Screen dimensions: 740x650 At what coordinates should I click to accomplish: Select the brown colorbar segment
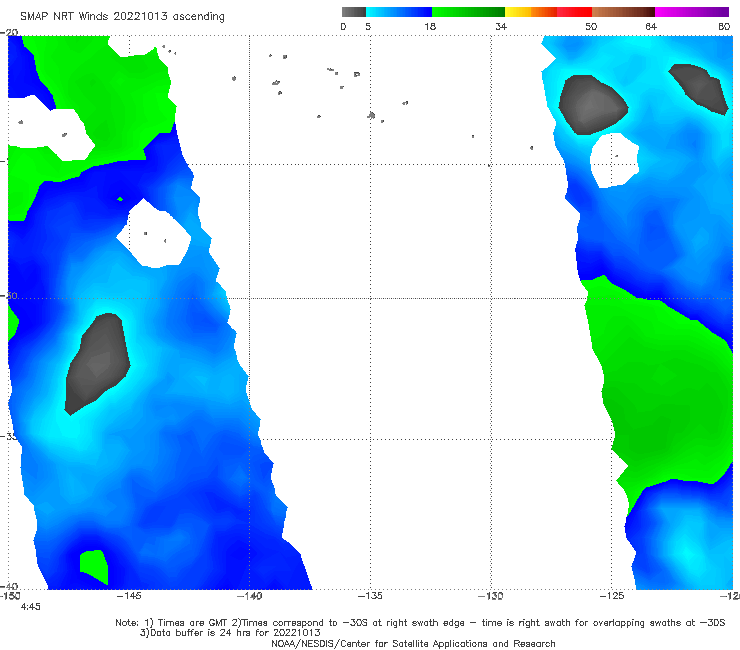click(623, 12)
